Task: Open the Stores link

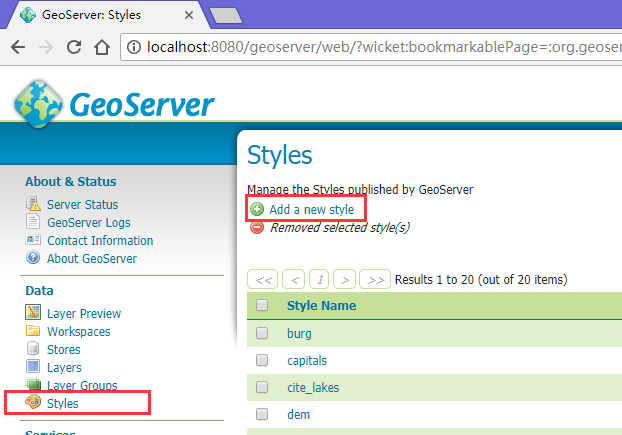Action: [x=64, y=350]
